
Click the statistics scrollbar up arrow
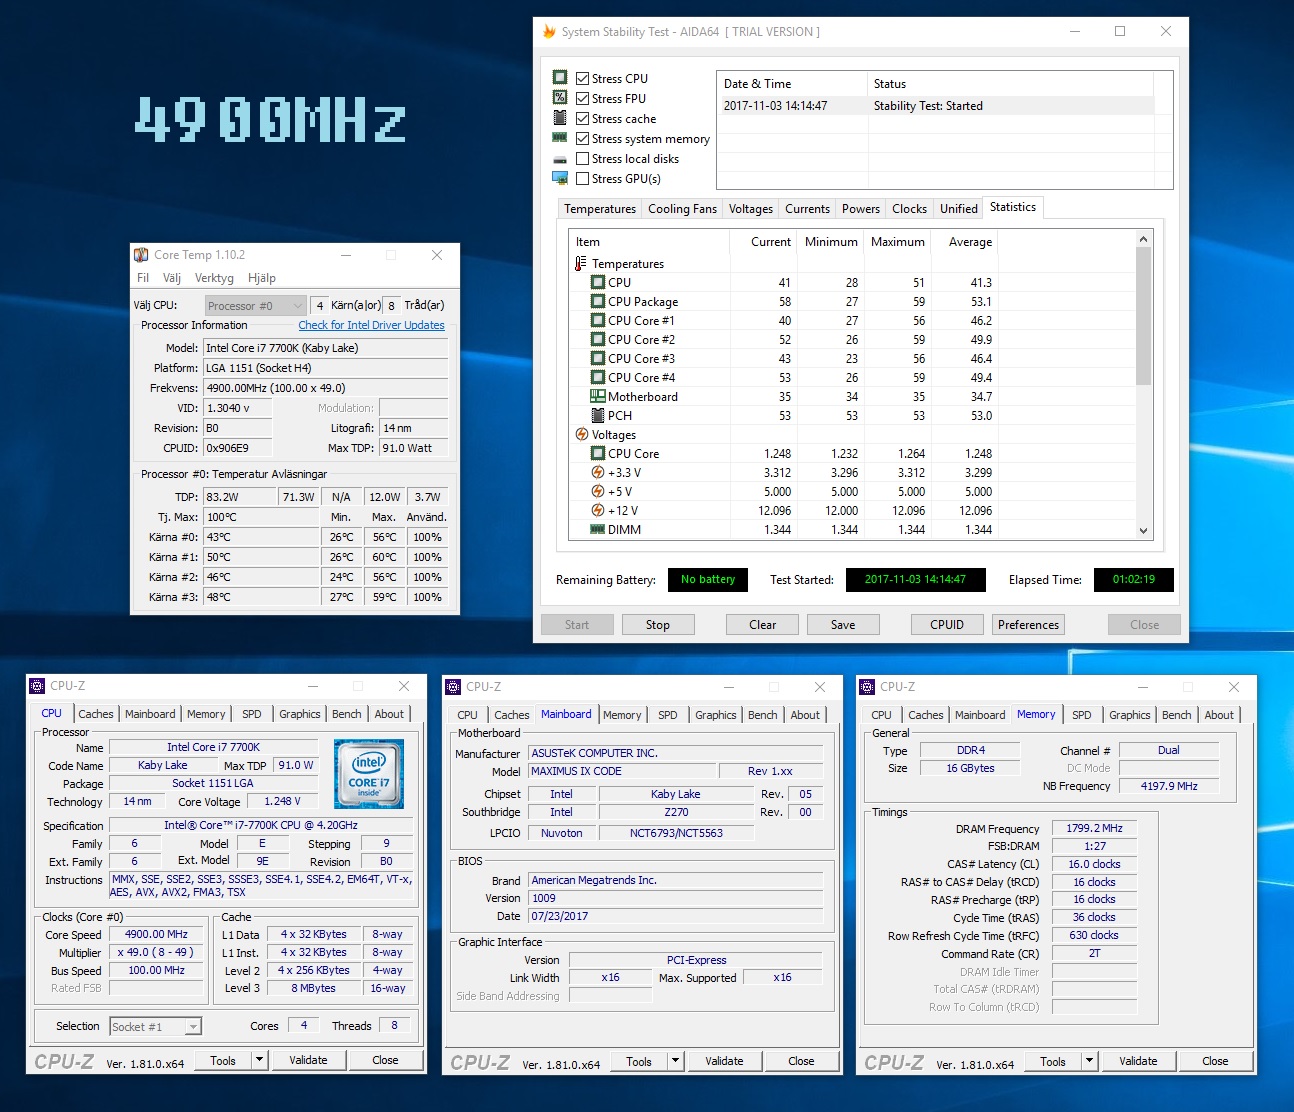coord(1143,239)
